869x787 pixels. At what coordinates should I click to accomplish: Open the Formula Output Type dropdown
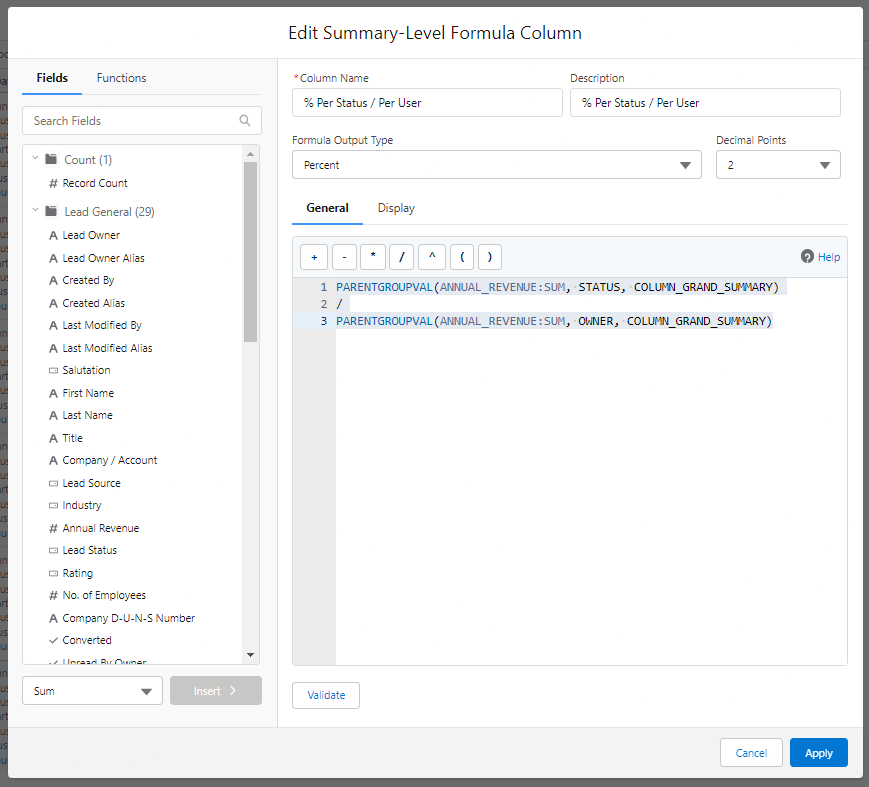point(497,165)
